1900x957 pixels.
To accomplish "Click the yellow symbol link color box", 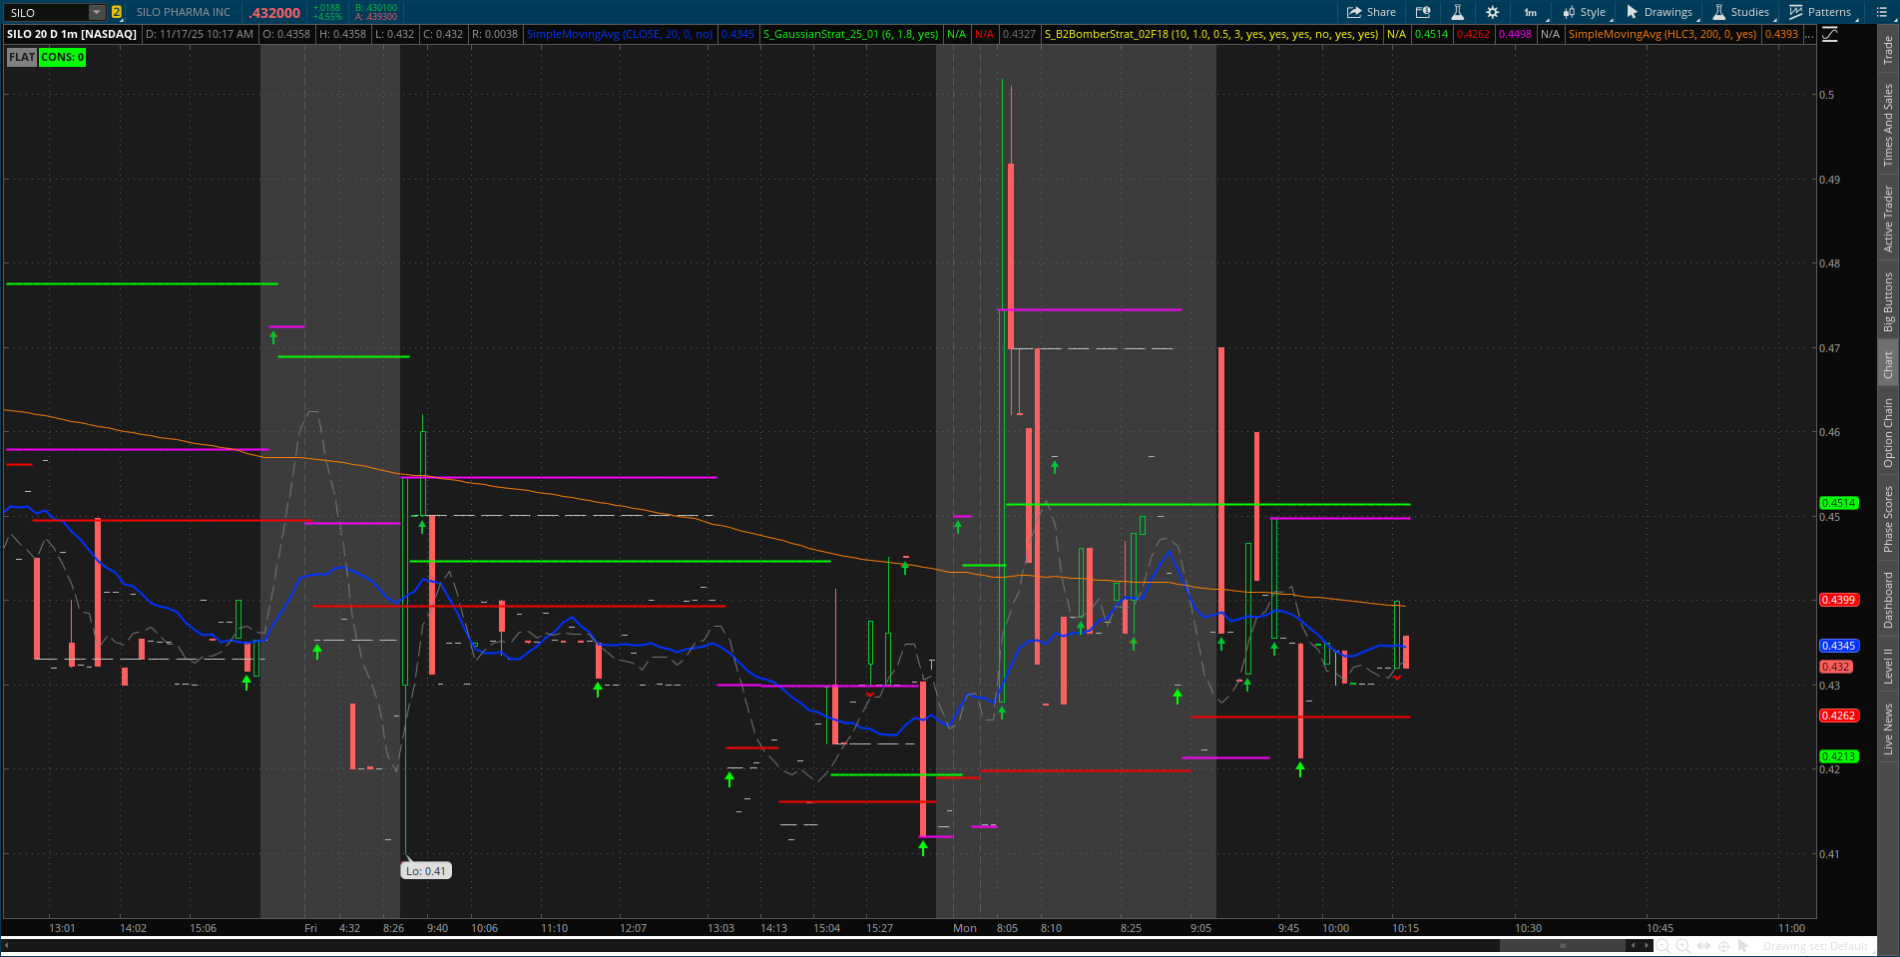I will 117,12.
